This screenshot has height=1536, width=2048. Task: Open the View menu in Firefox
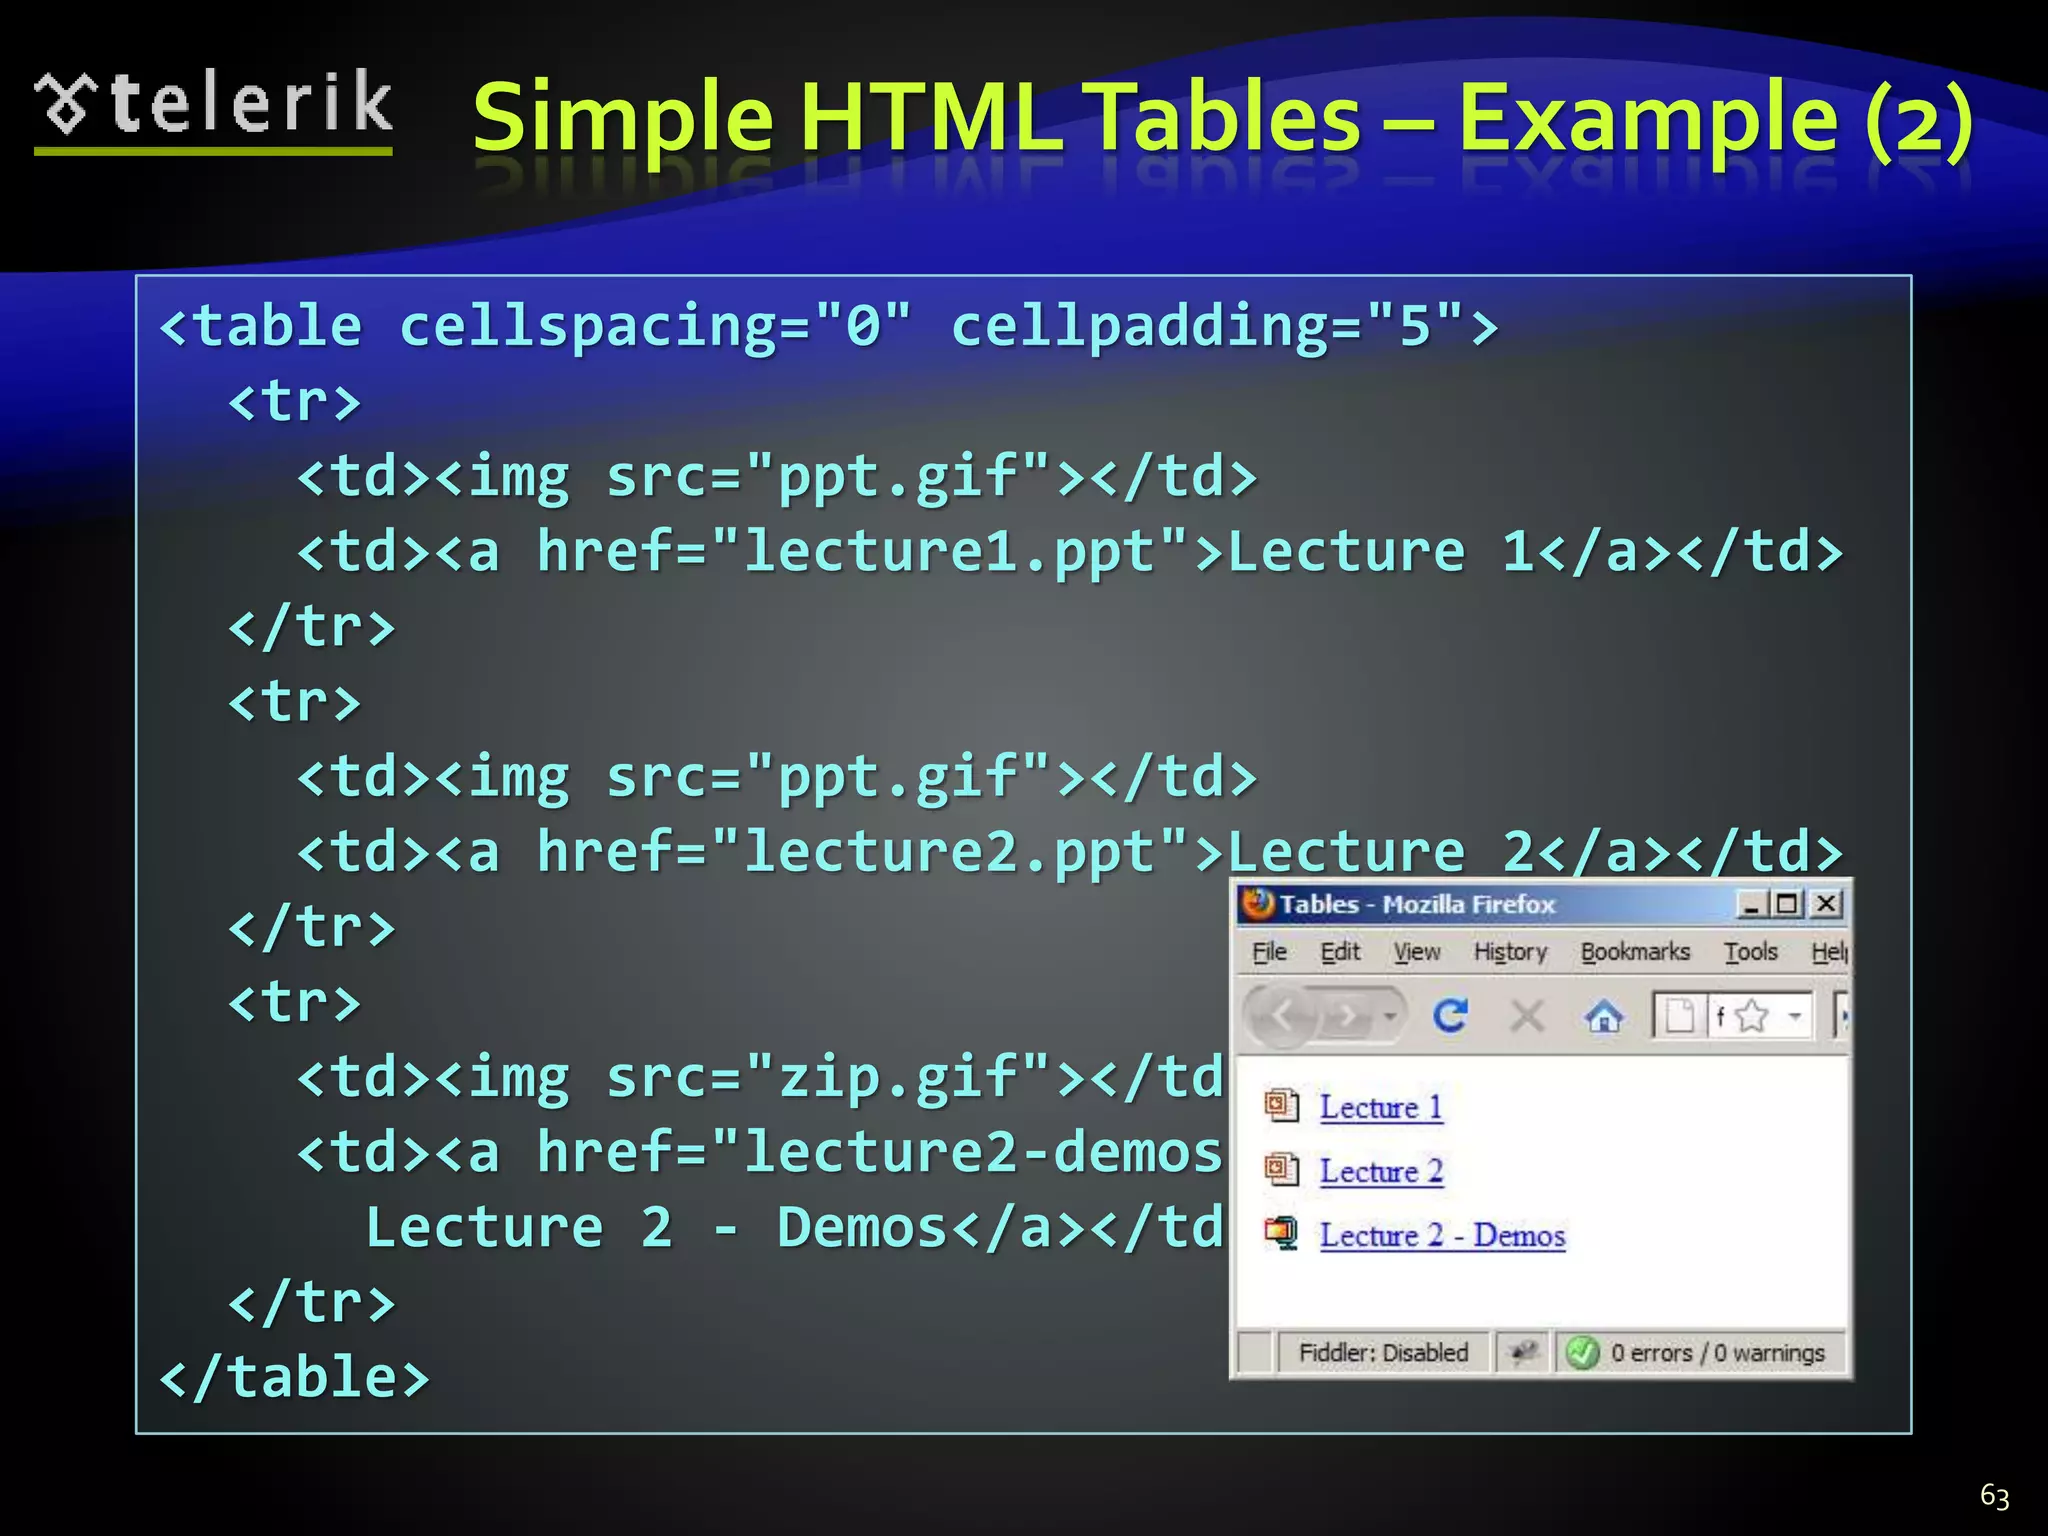(x=1417, y=951)
